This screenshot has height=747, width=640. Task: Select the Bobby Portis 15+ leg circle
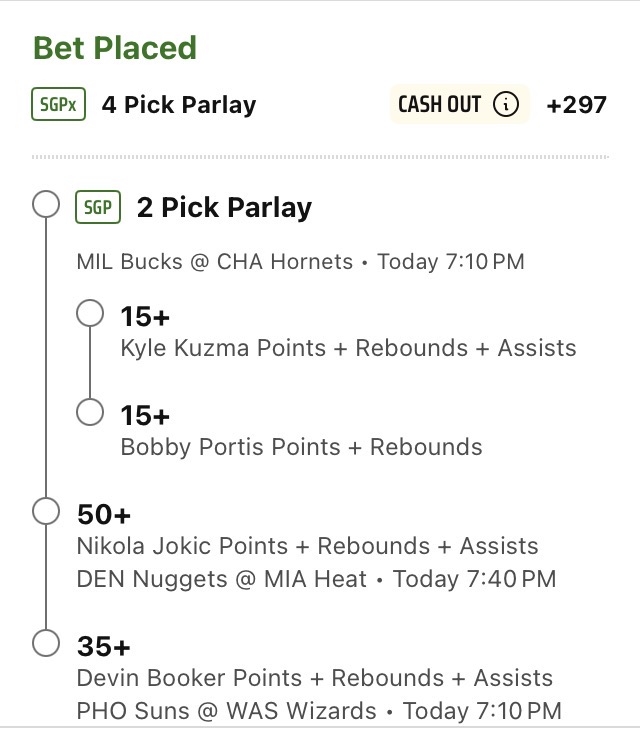pos(90,412)
